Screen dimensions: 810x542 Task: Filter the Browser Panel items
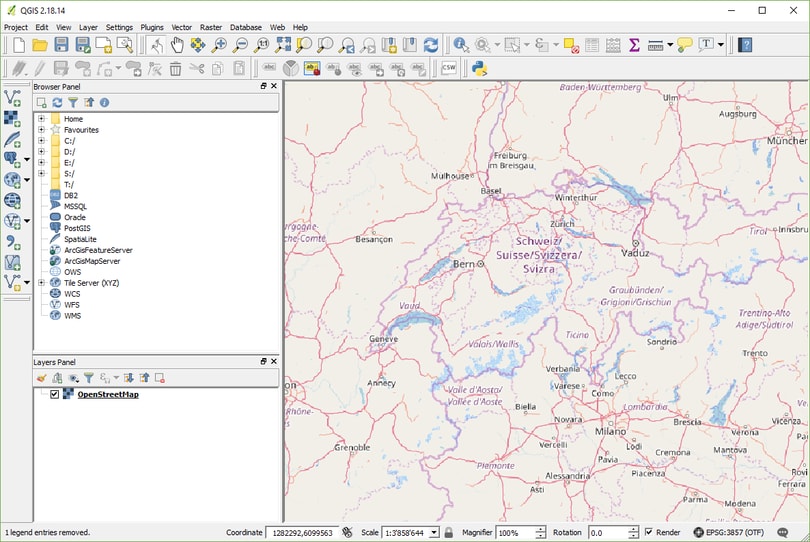73,103
